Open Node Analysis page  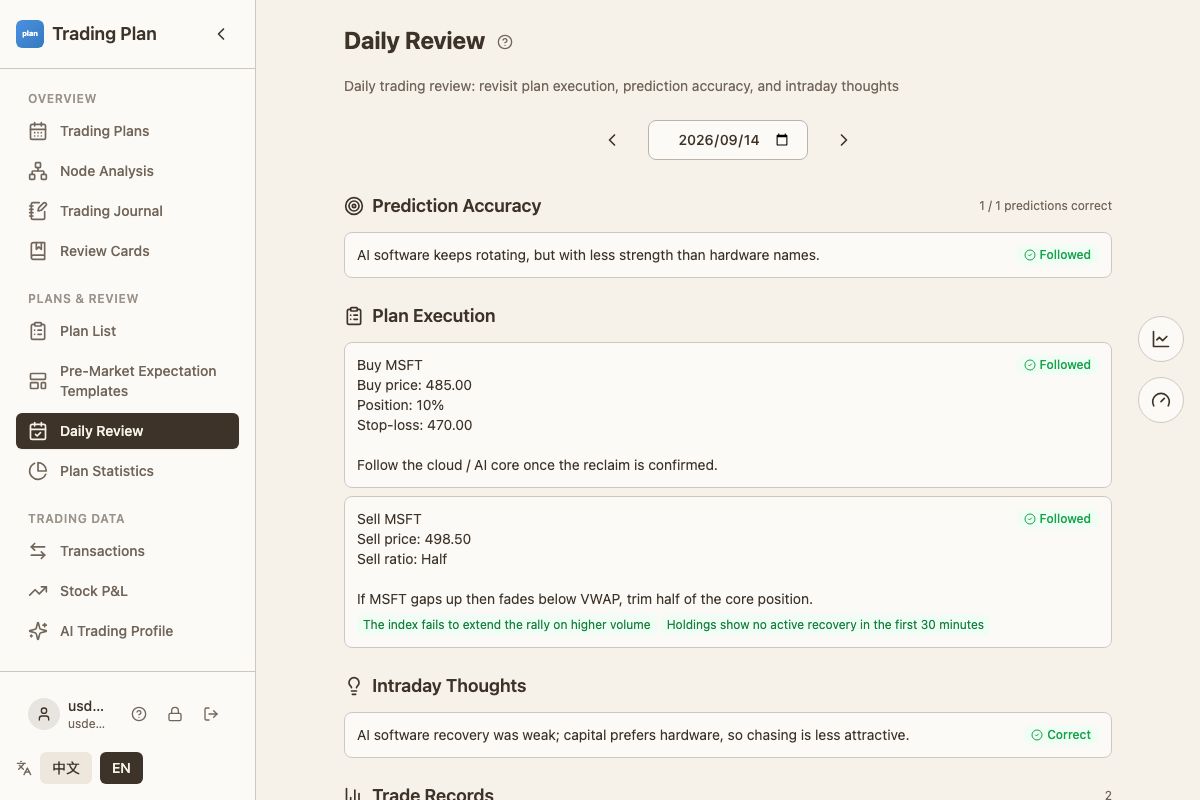click(x=127, y=171)
